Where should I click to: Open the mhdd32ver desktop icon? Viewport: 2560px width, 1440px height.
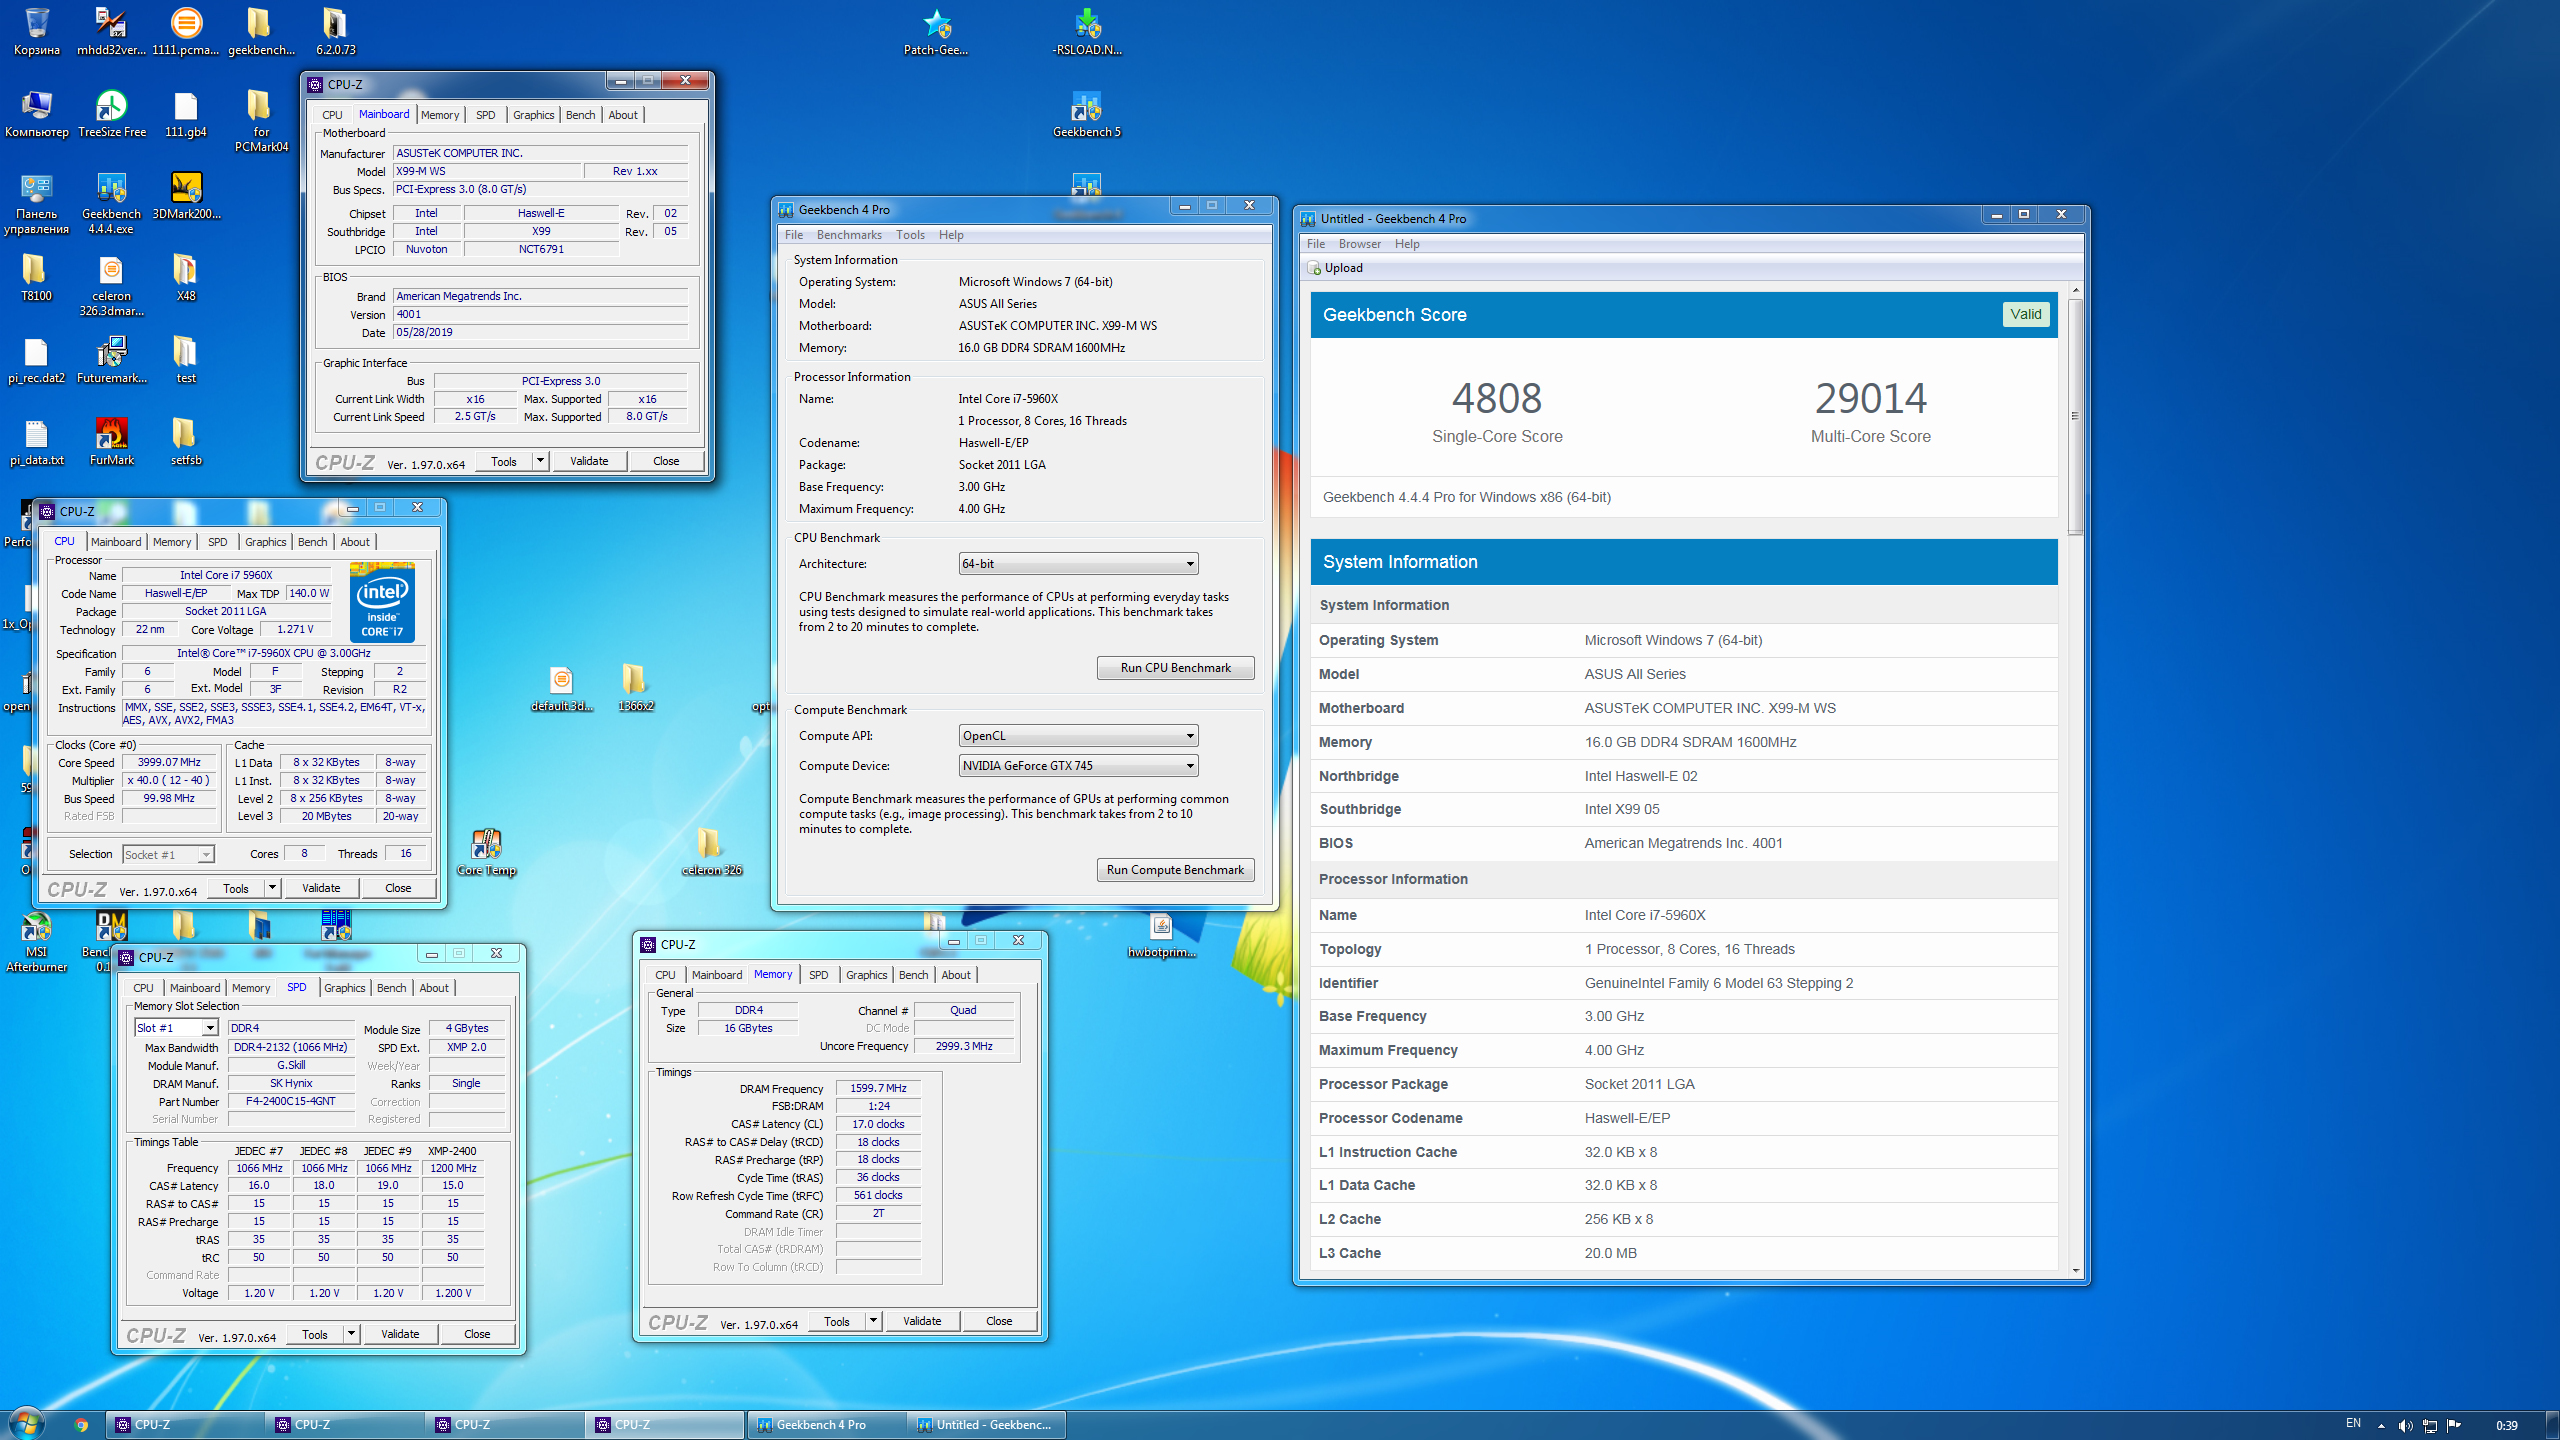(111, 31)
